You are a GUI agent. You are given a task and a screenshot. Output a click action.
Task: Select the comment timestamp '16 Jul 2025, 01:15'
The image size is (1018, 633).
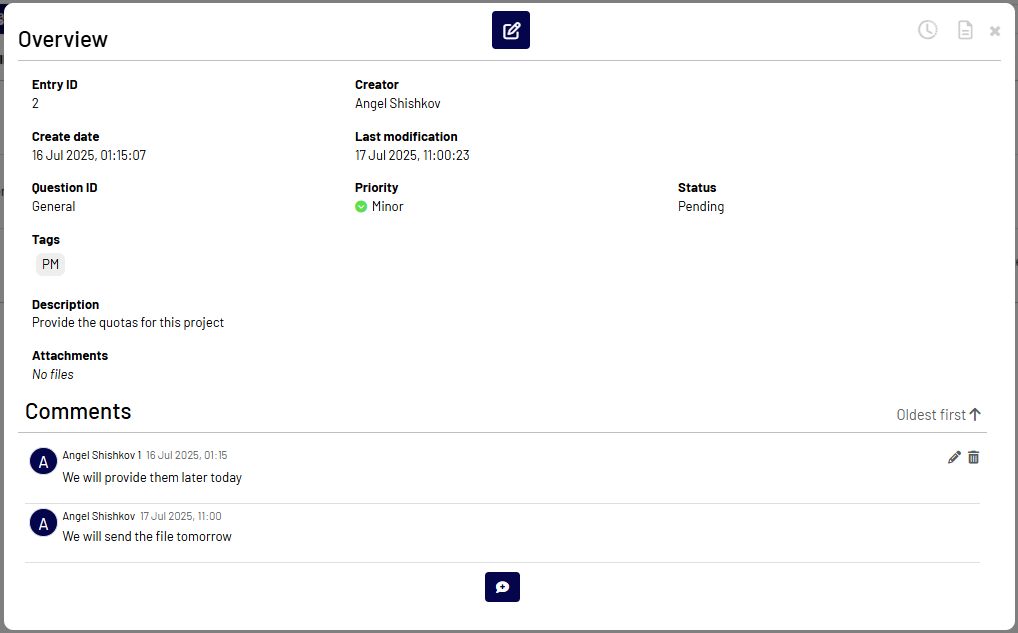[186, 455]
